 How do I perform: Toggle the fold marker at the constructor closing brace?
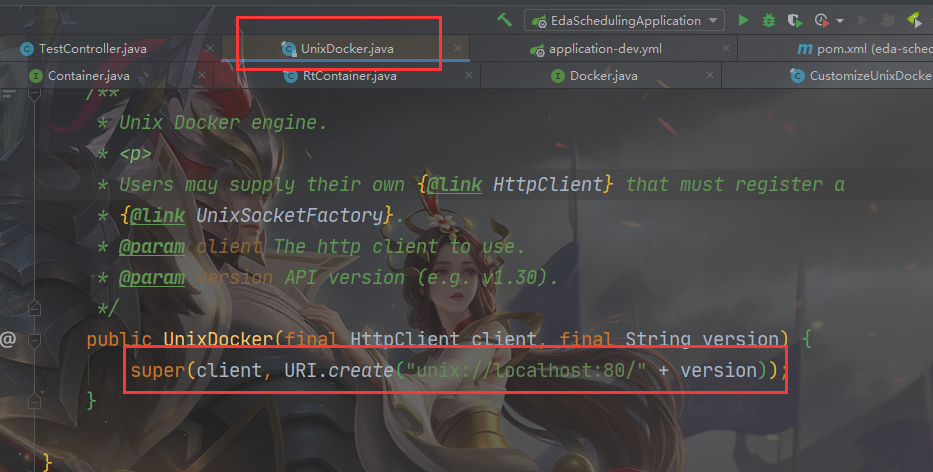point(35,401)
